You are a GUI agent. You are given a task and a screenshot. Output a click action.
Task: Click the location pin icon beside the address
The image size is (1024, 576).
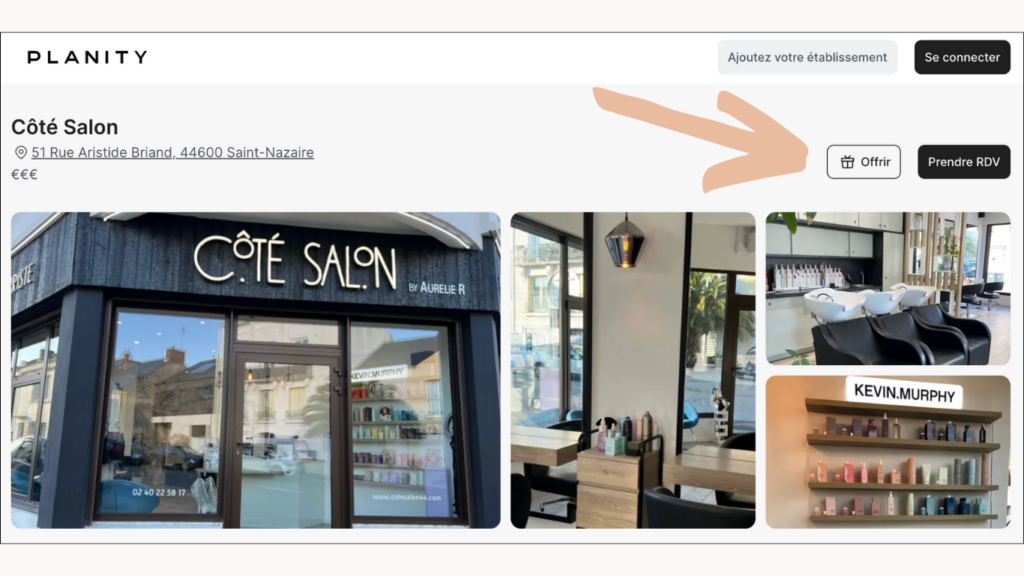(21, 152)
